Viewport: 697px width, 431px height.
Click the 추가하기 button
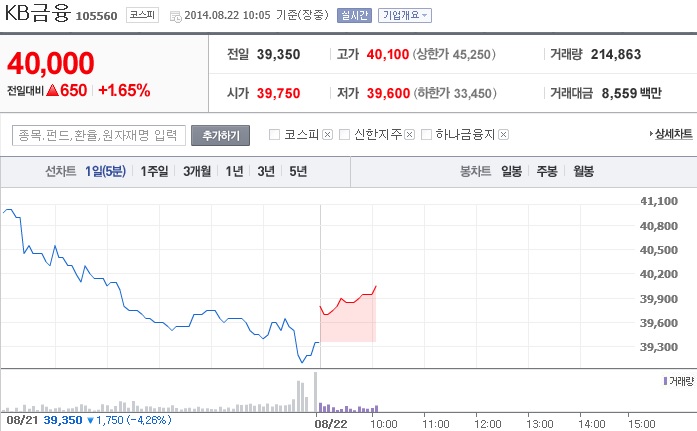(x=221, y=134)
